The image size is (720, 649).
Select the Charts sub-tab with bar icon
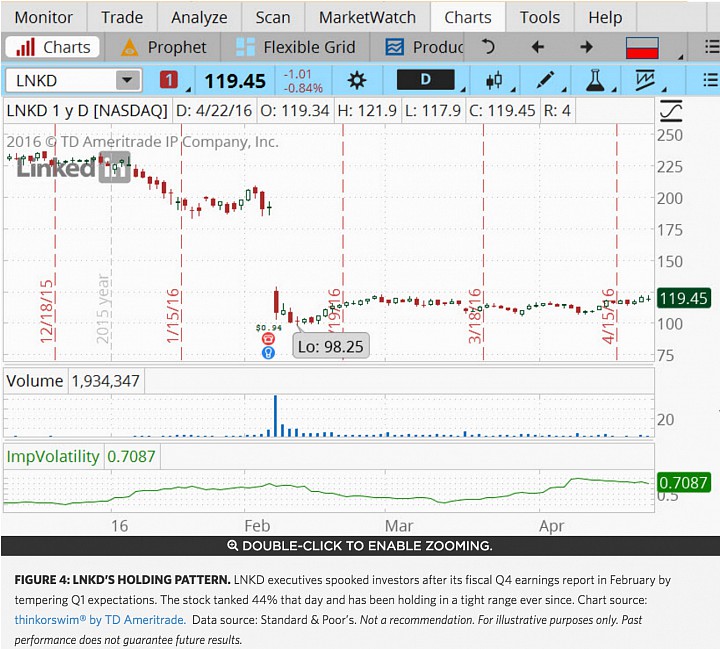tap(53, 47)
